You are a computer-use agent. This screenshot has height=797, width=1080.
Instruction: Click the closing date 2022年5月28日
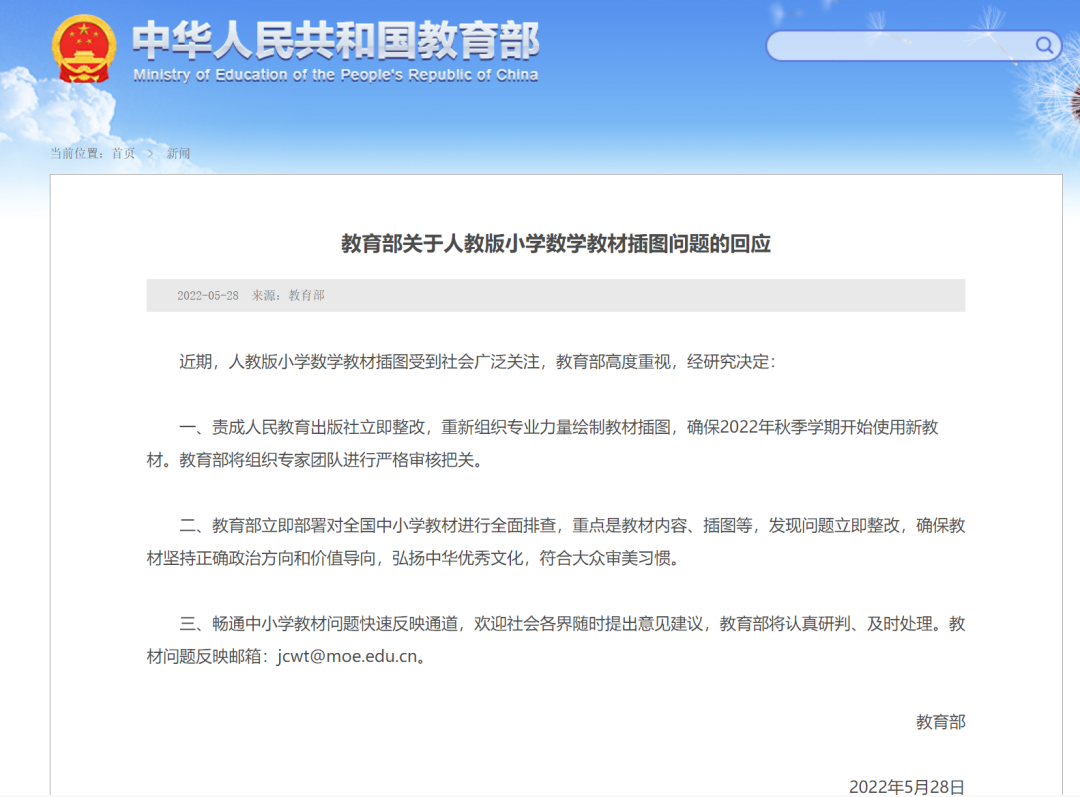(906, 786)
